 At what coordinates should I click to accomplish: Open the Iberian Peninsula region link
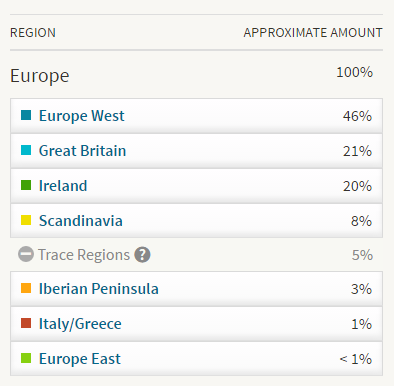pyautogui.click(x=99, y=289)
